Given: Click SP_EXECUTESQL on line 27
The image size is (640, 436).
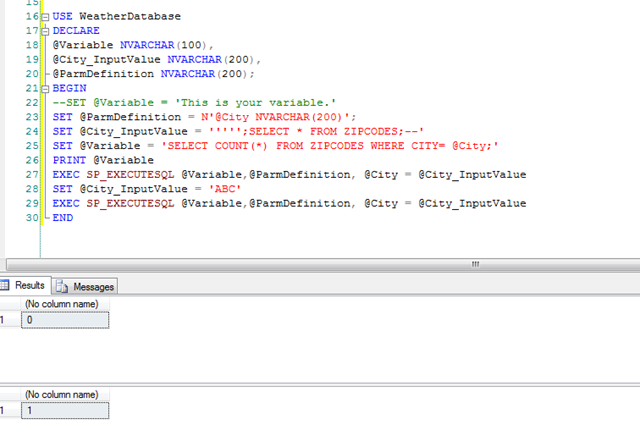Looking at the screenshot, I should [x=130, y=175].
